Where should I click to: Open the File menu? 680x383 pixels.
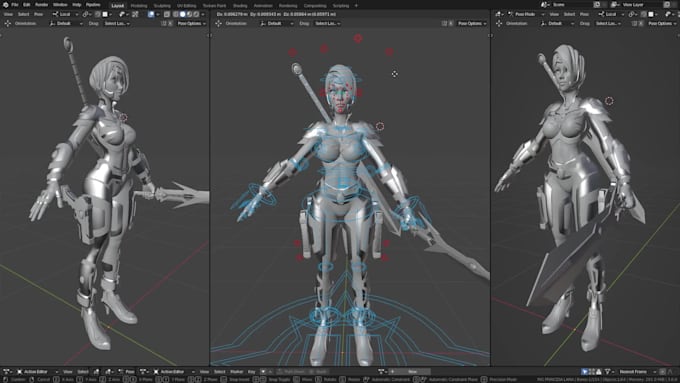[x=15, y=5]
